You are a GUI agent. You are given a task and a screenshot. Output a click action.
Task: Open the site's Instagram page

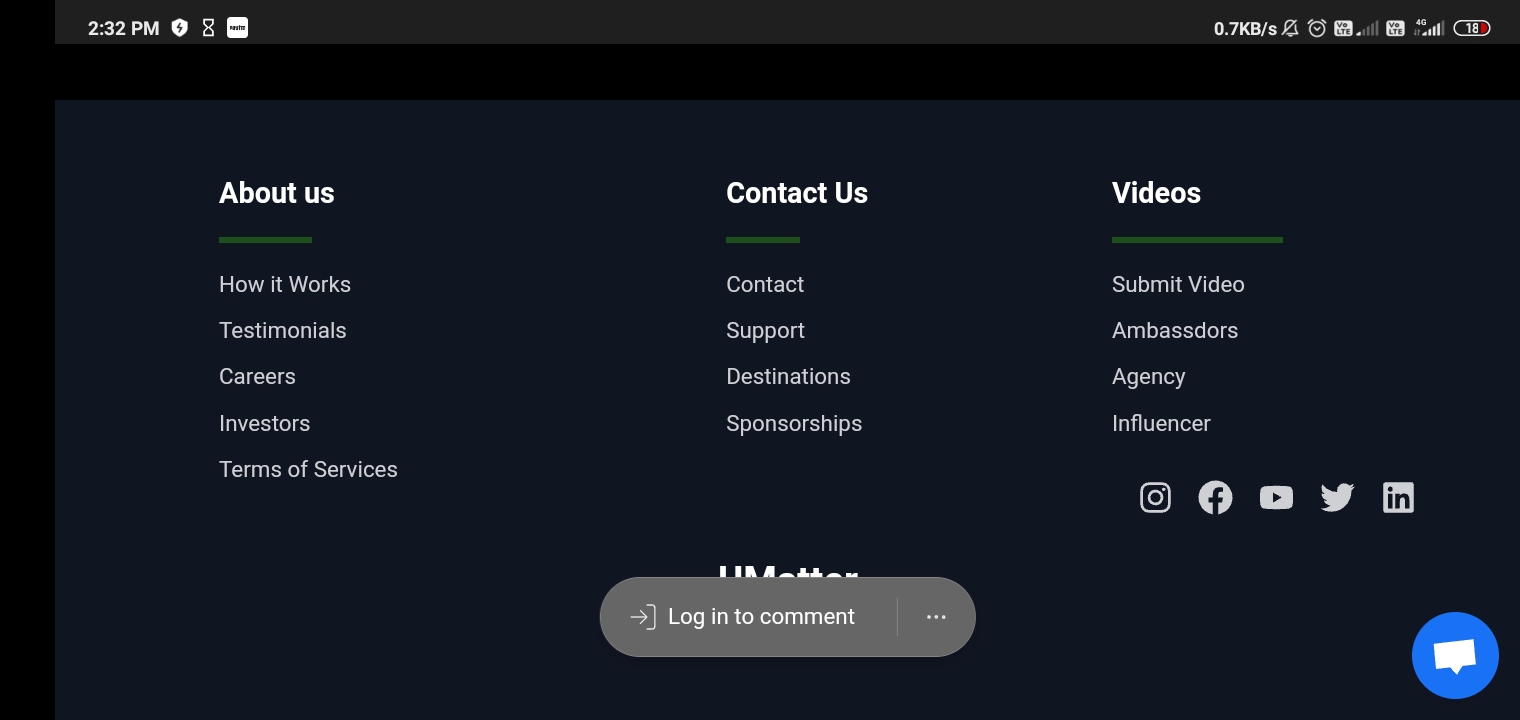click(x=1155, y=497)
